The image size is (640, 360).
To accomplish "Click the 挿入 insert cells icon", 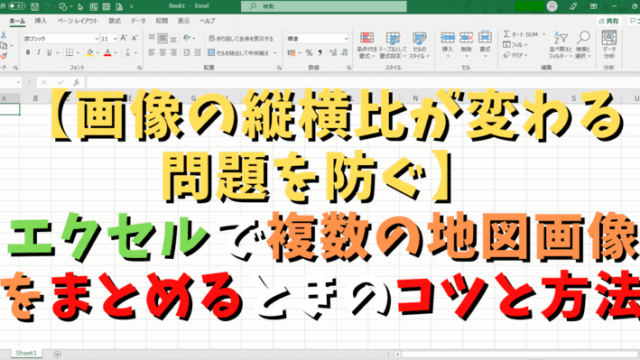I will pos(447,38).
